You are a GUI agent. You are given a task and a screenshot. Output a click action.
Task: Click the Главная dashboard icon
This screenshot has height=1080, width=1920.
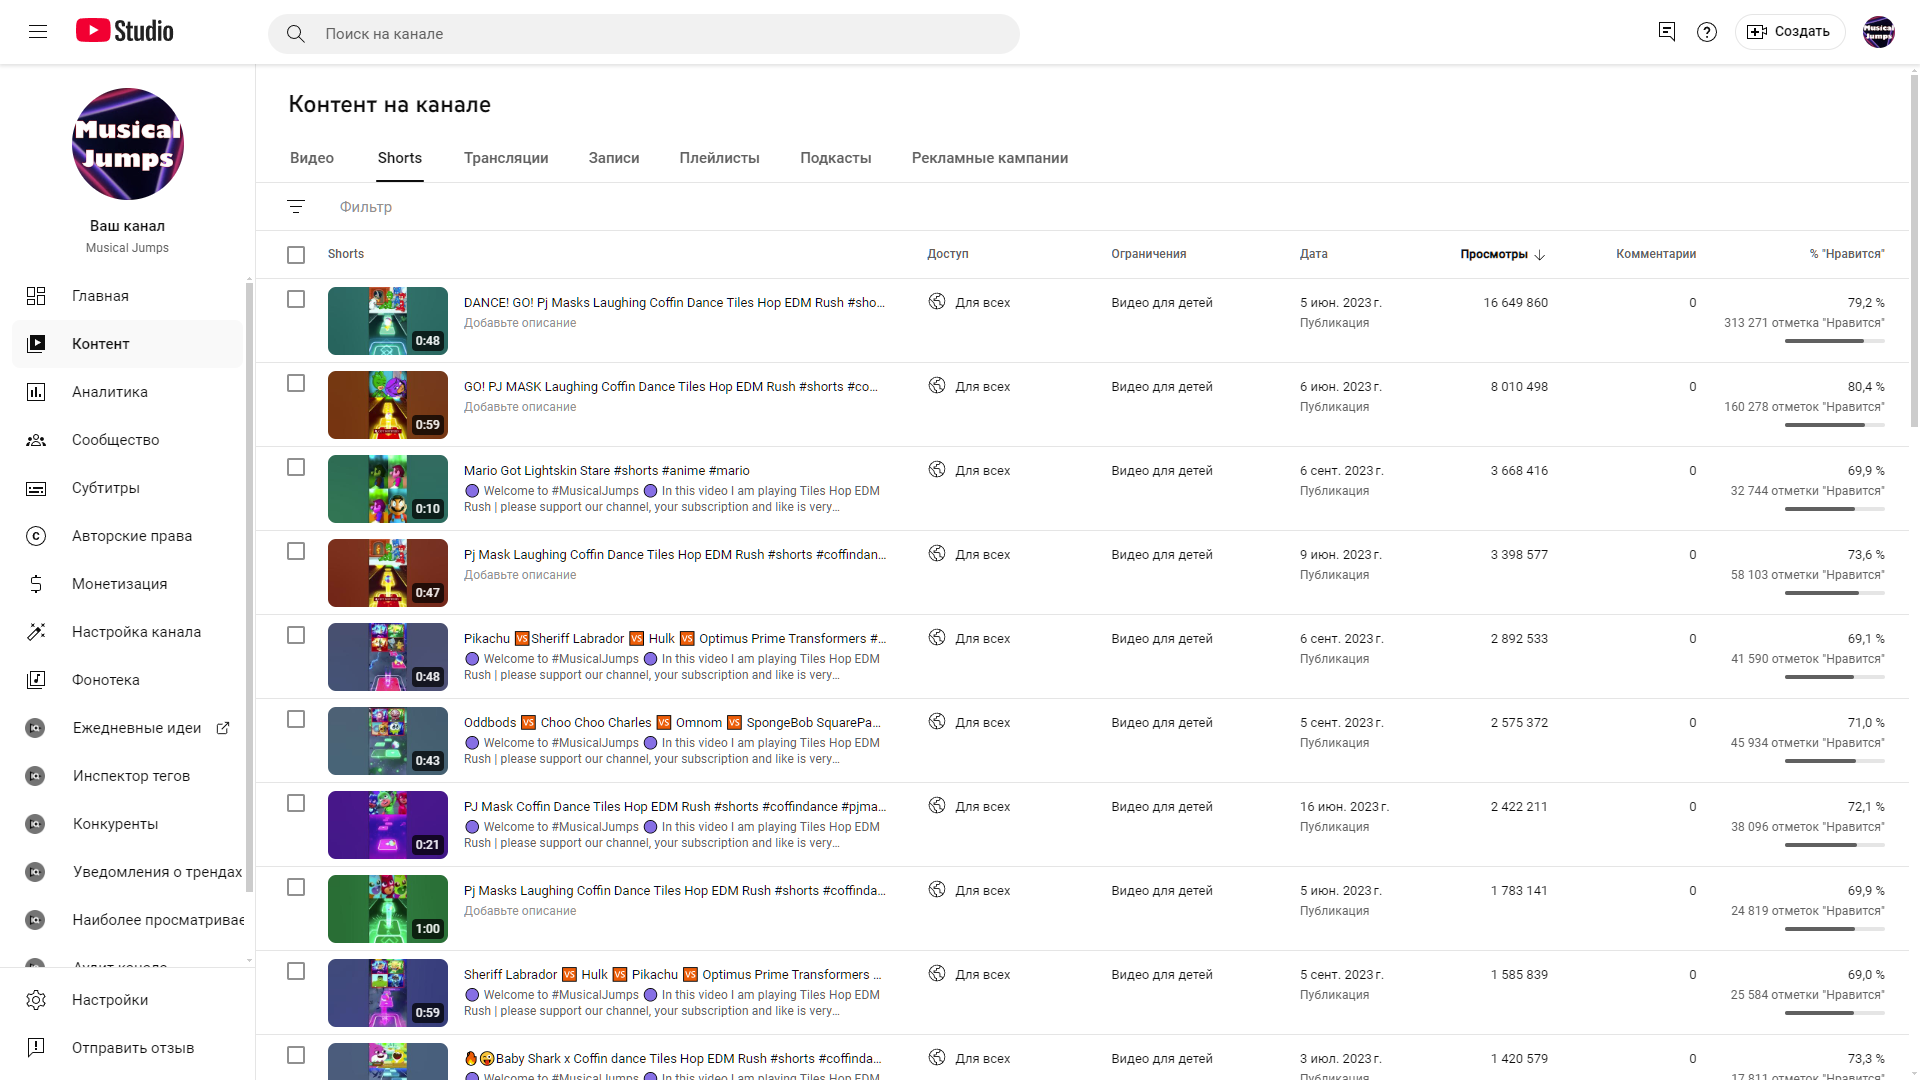click(36, 296)
